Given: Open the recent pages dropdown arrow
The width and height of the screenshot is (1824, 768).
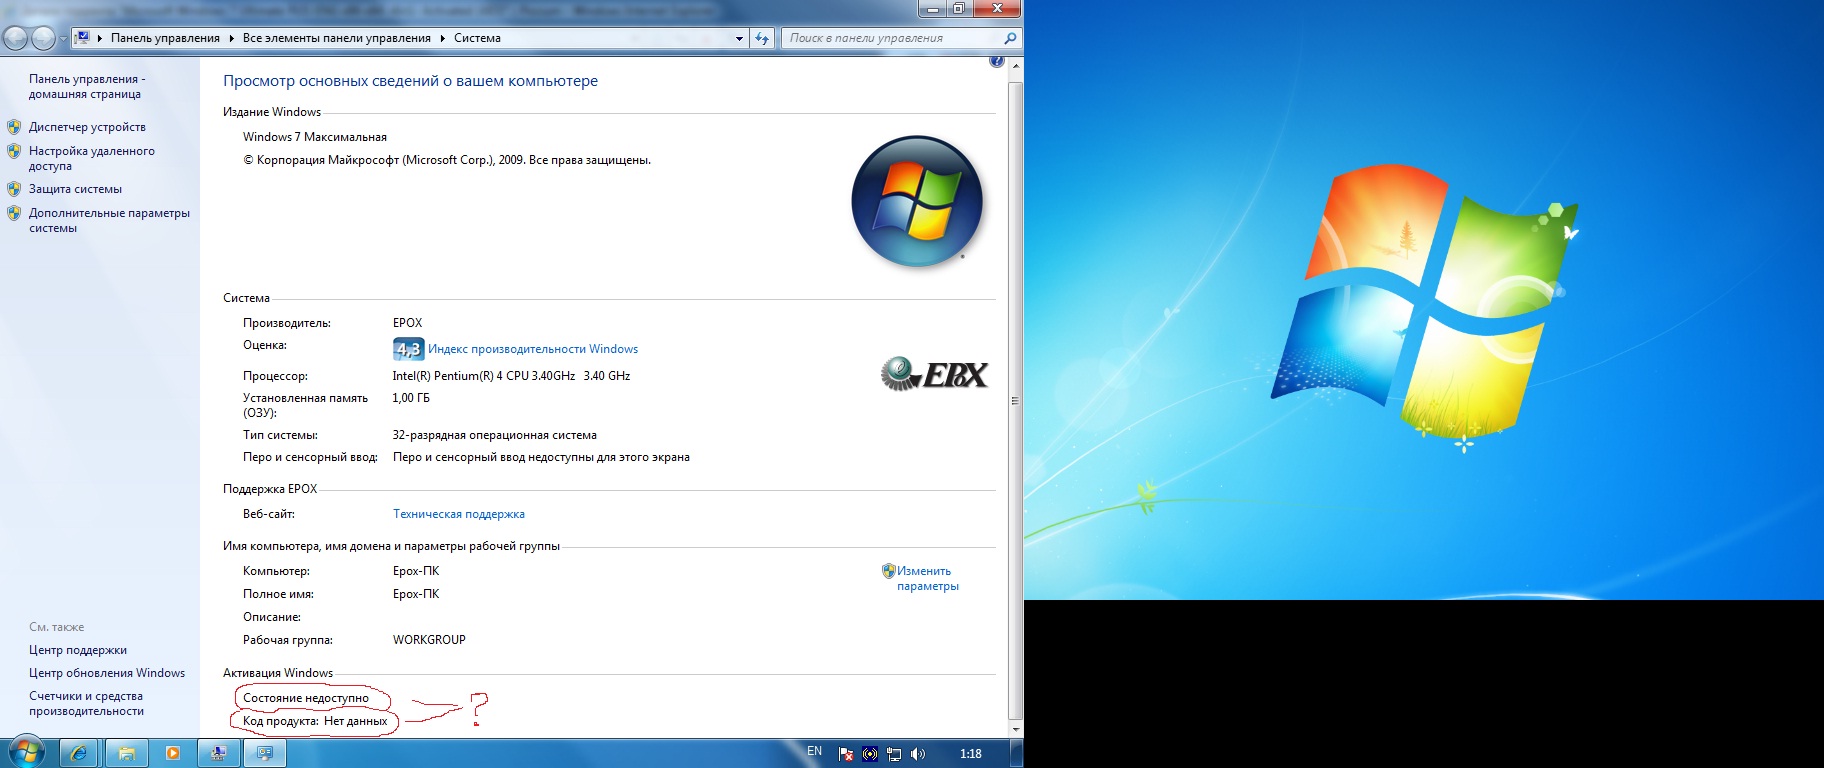Looking at the screenshot, I should pyautogui.click(x=63, y=39).
